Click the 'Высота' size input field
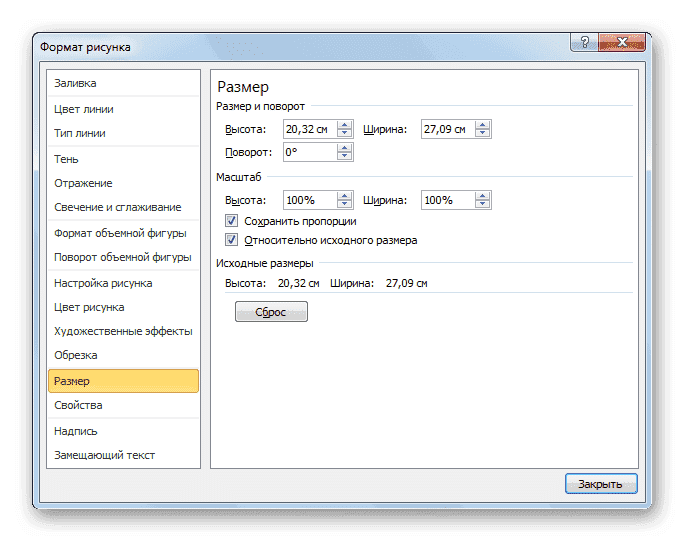This screenshot has height=542, width=685. (309, 129)
